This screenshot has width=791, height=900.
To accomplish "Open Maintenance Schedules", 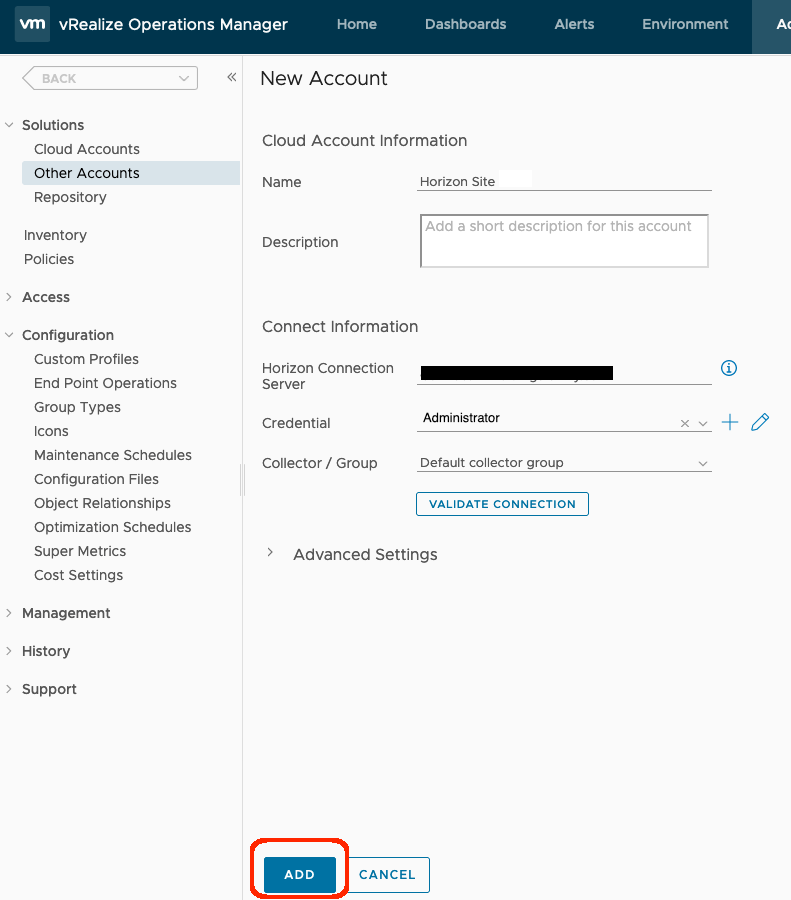I will tap(113, 455).
